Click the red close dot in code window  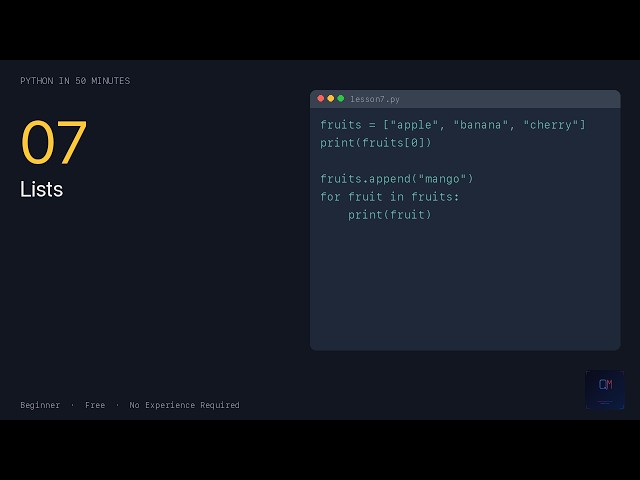pyautogui.click(x=320, y=98)
